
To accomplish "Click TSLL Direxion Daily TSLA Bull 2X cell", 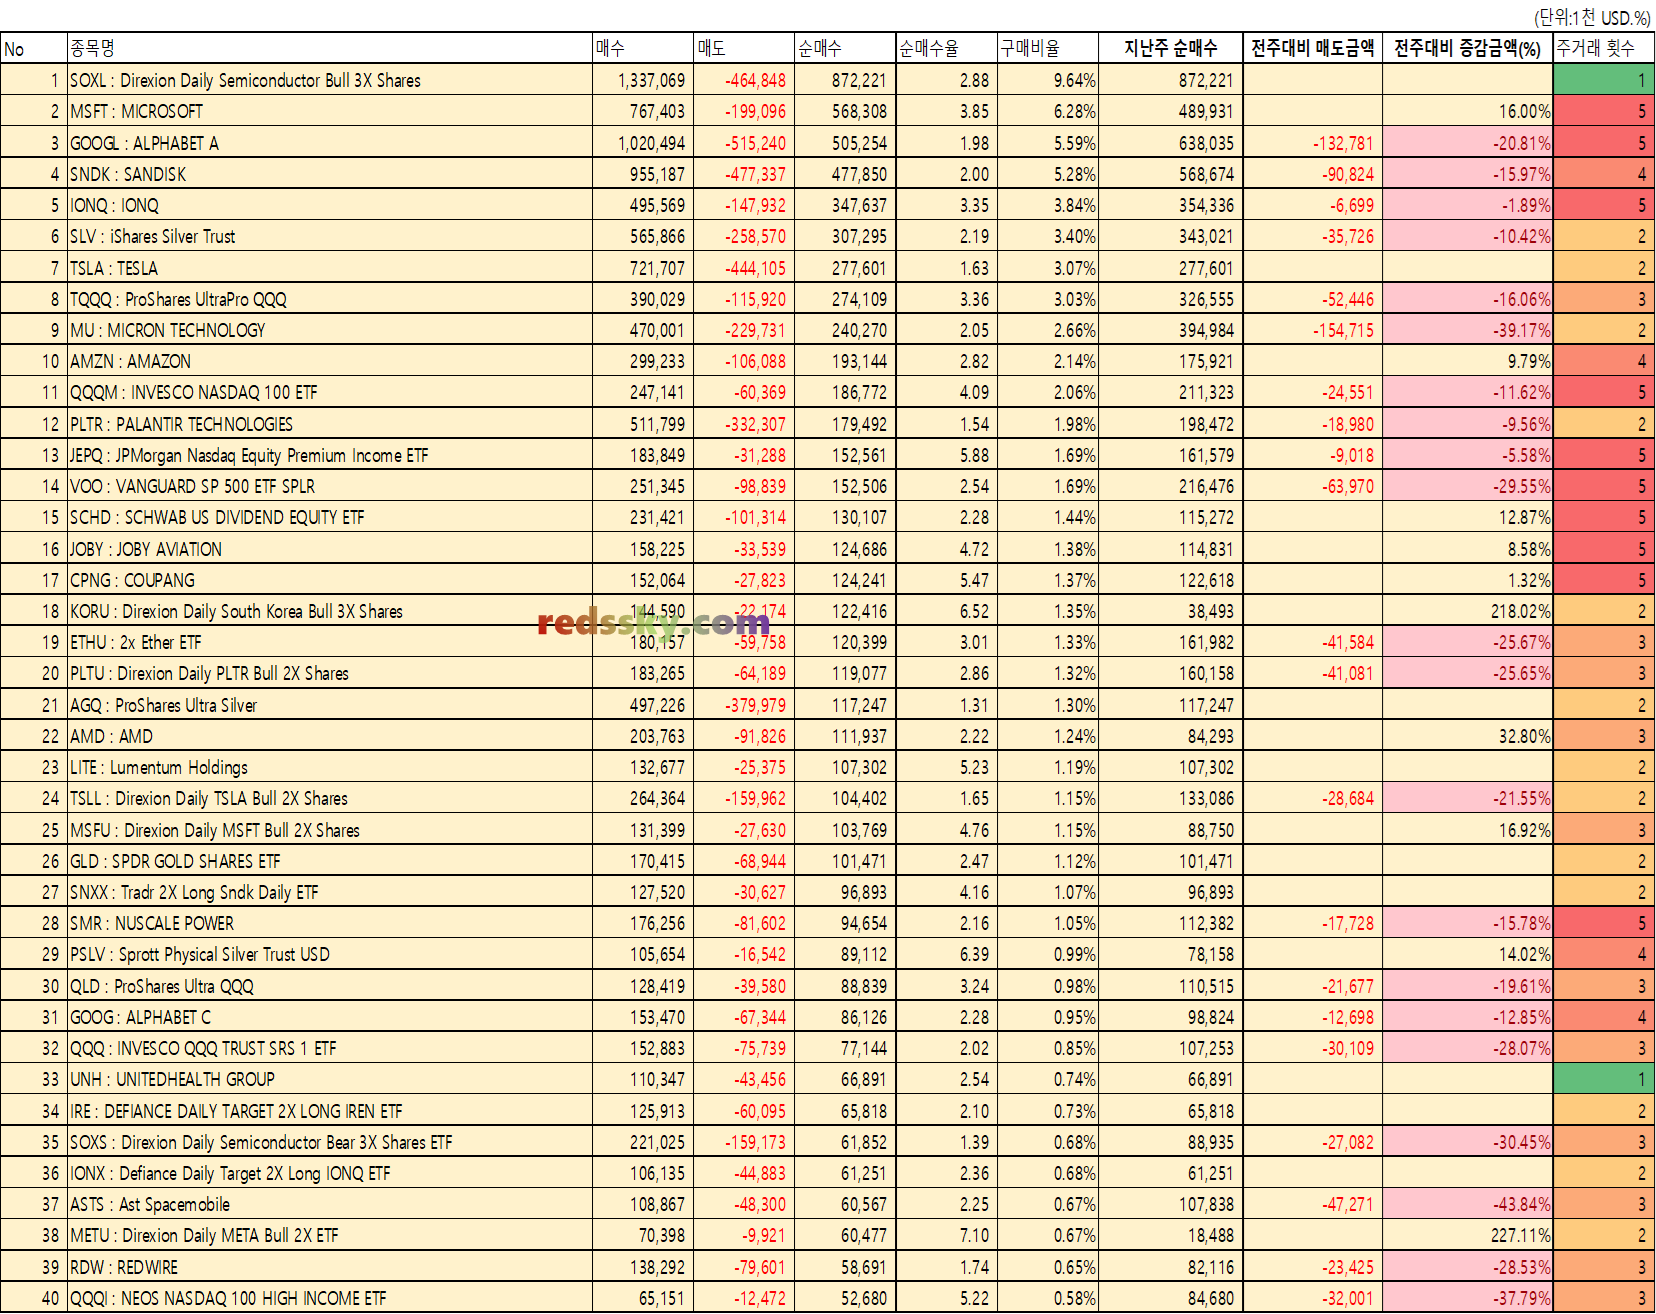I will 330,798.
